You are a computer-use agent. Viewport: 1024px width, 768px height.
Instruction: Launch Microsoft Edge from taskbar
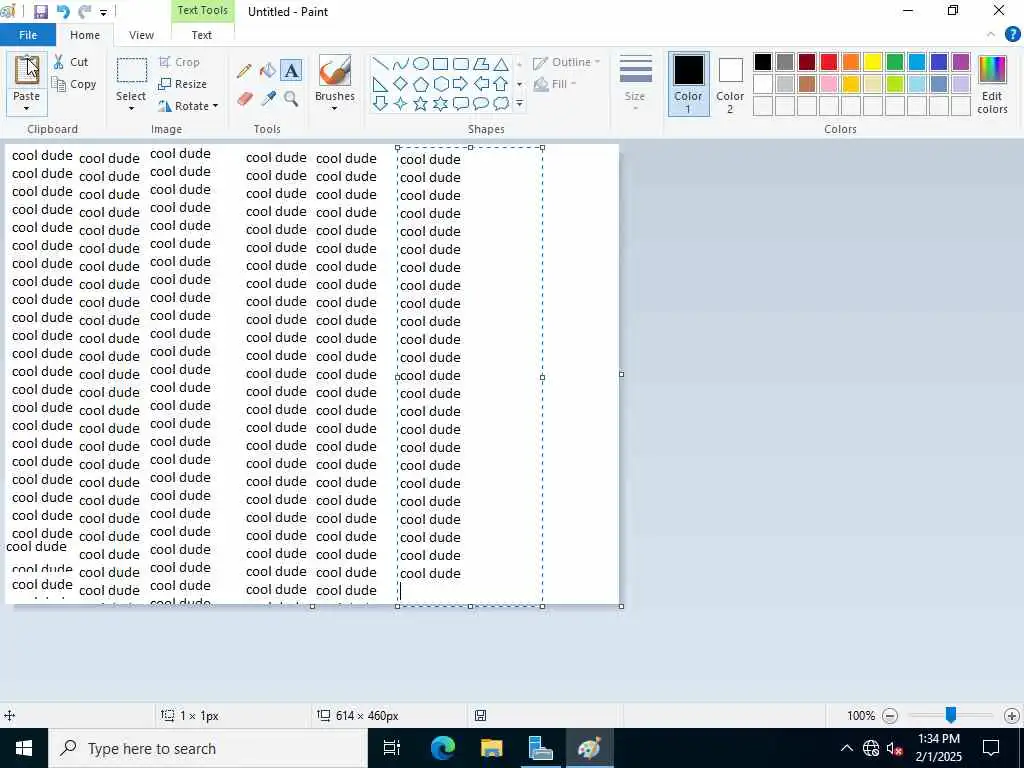(x=442, y=748)
